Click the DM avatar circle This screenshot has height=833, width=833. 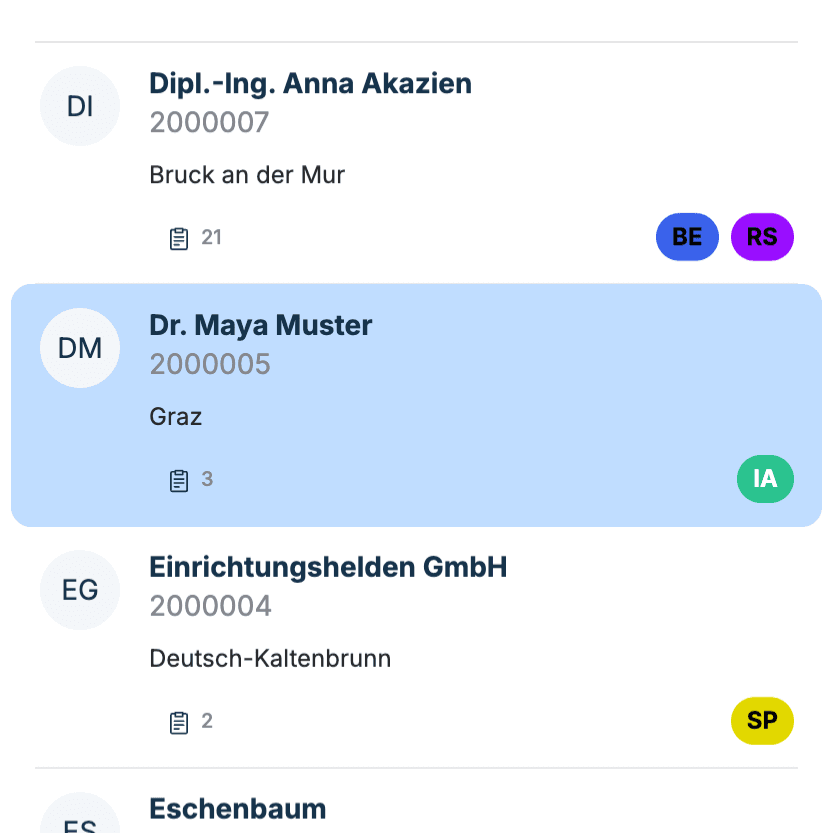(80, 348)
